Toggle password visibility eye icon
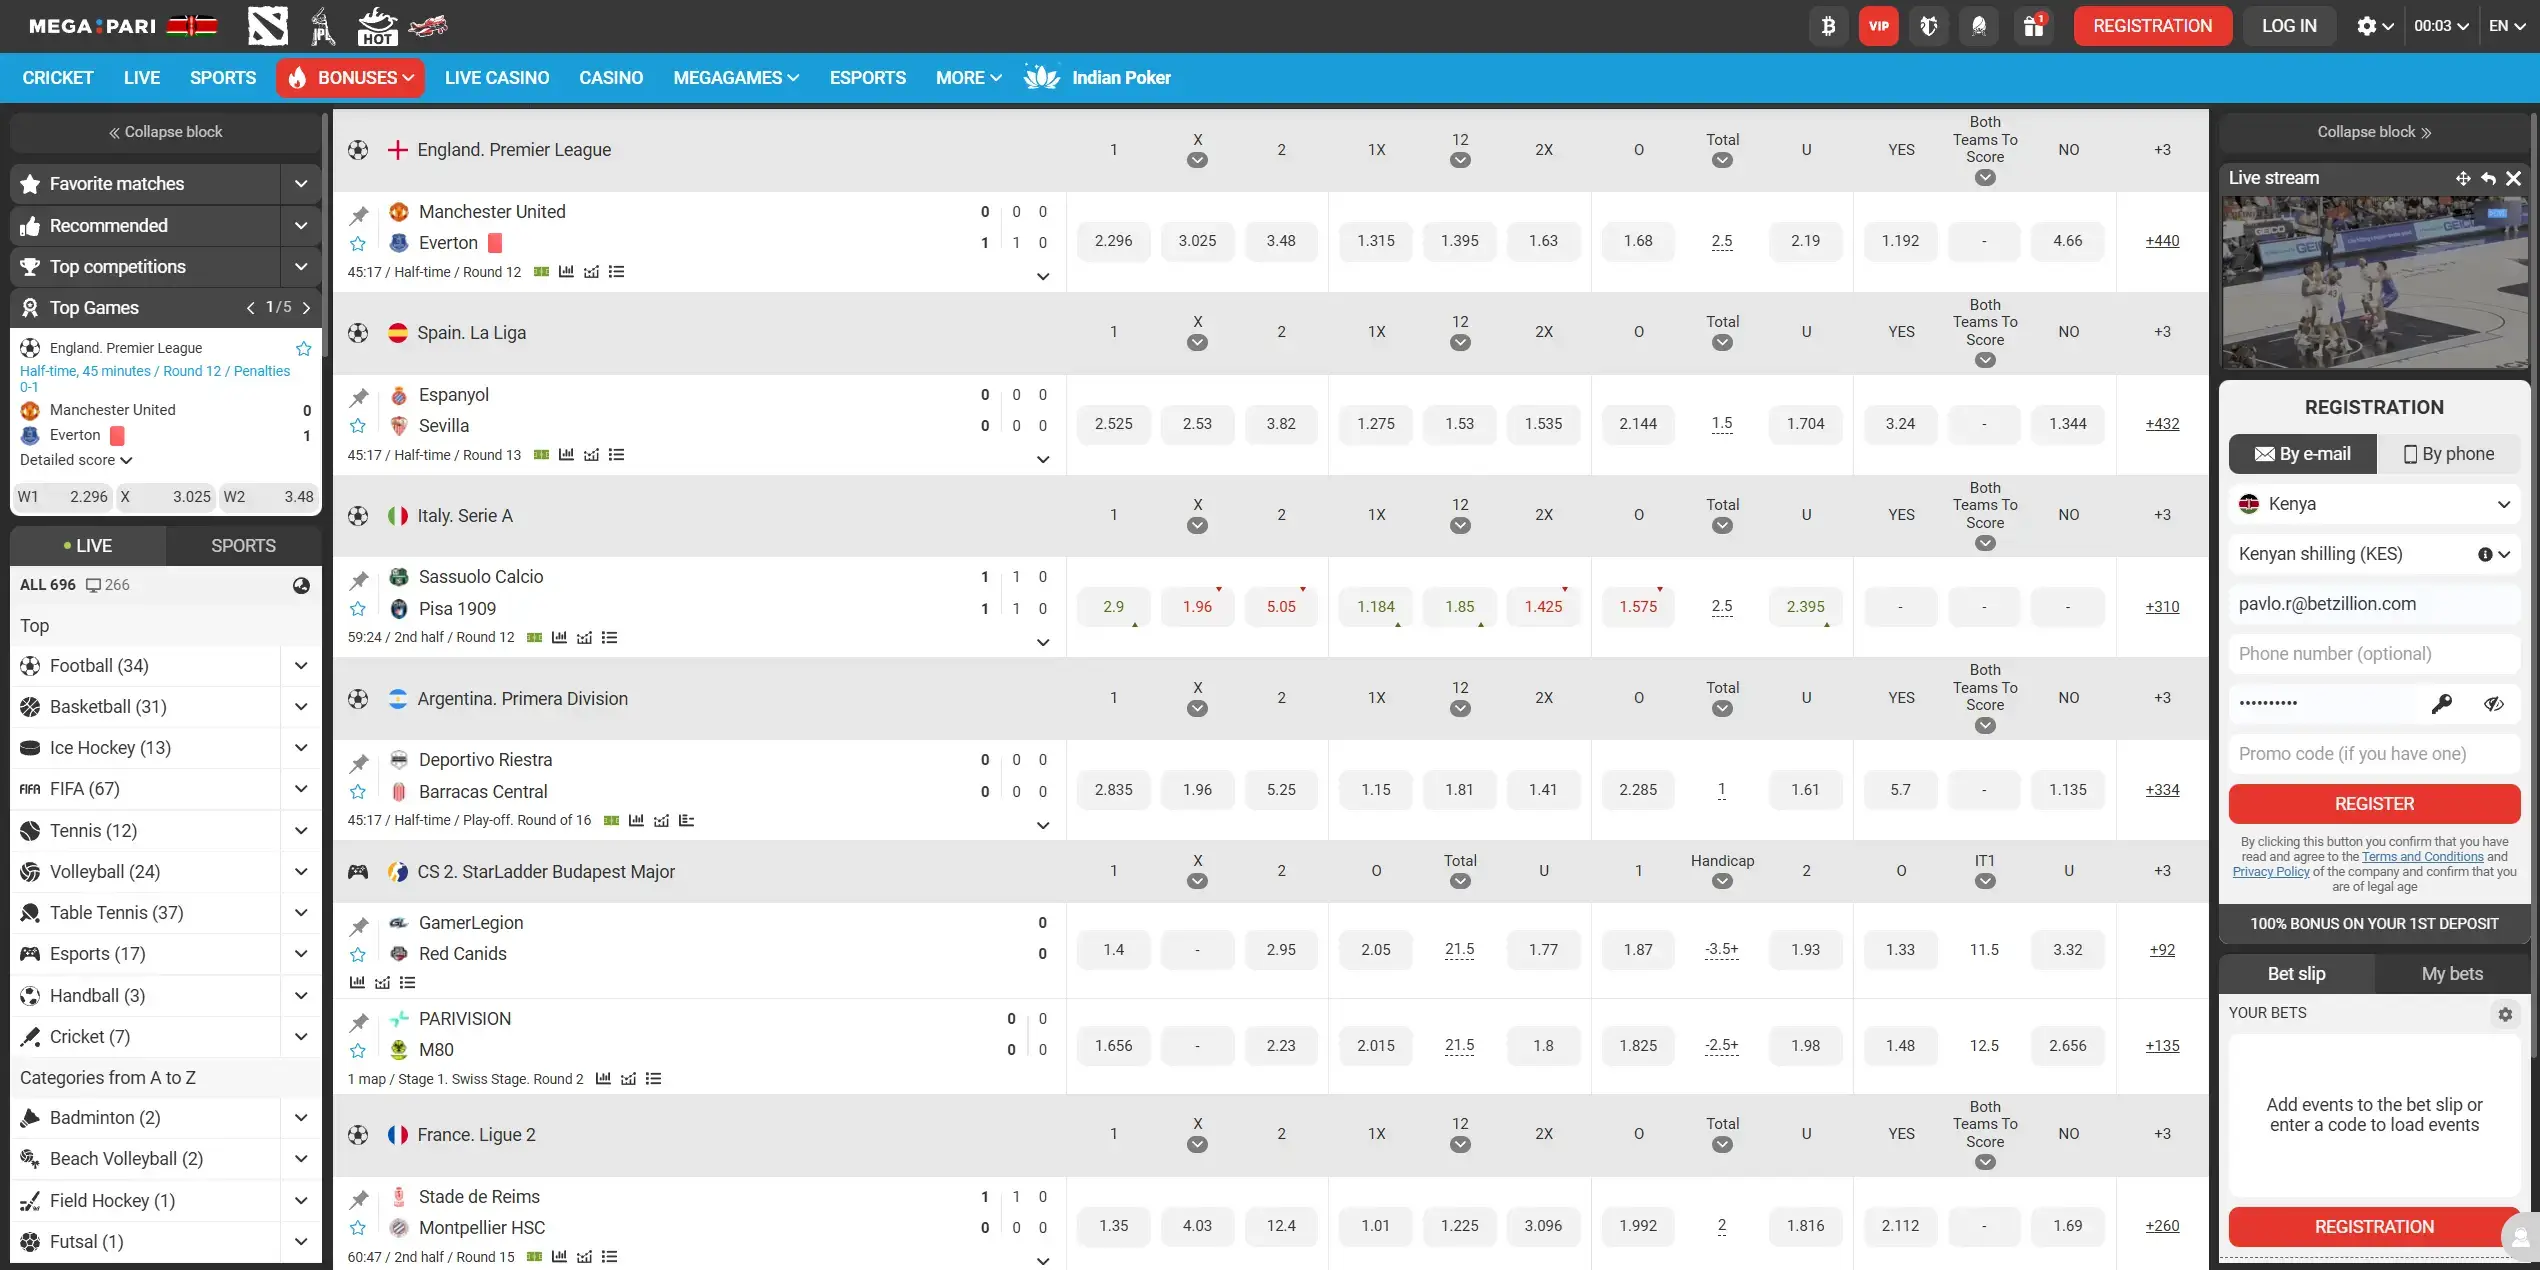This screenshot has width=2540, height=1270. 2493,704
